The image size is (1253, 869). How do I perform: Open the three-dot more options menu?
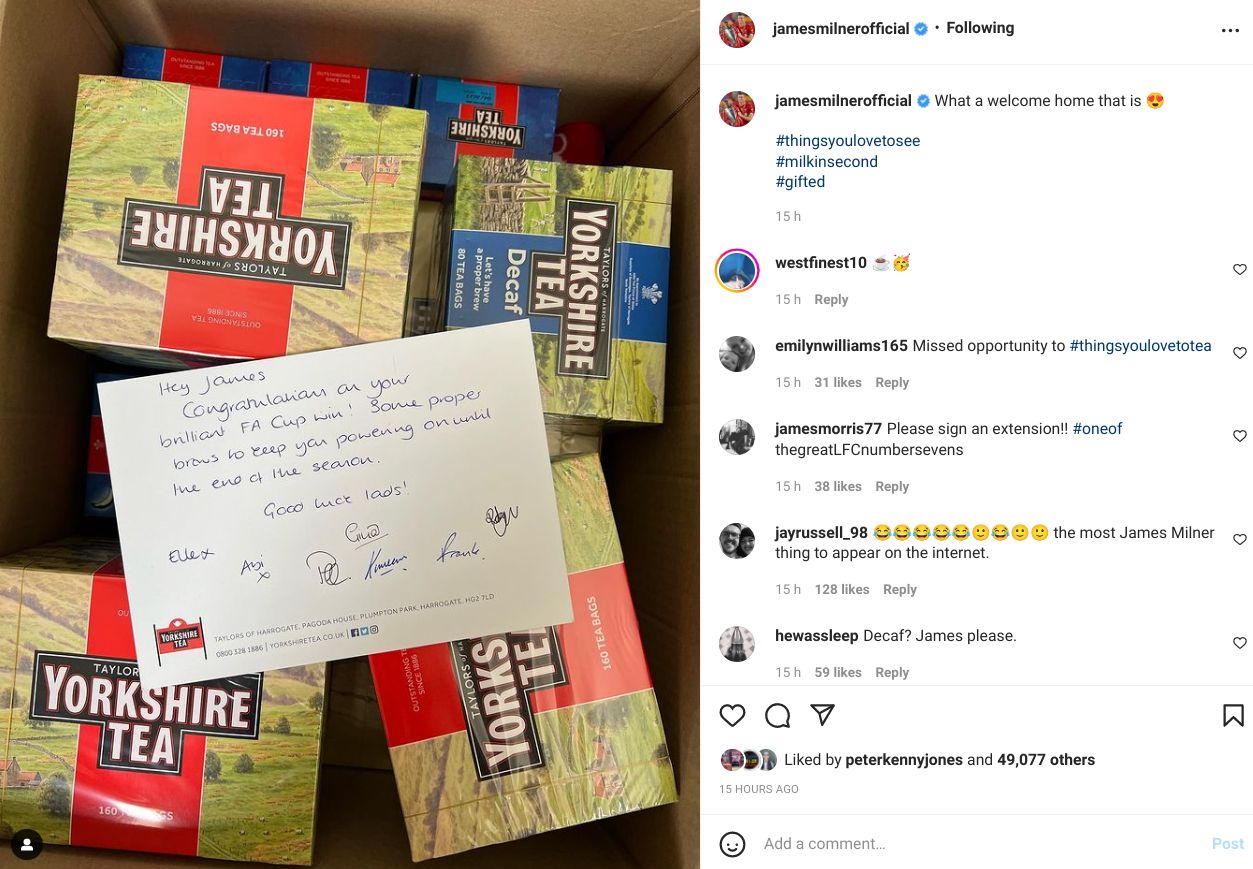1231,31
